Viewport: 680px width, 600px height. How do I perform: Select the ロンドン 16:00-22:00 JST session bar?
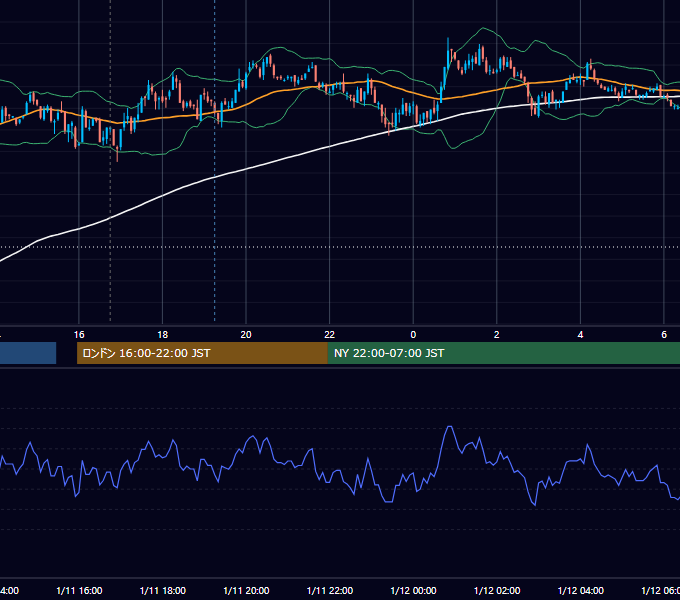tap(202, 353)
